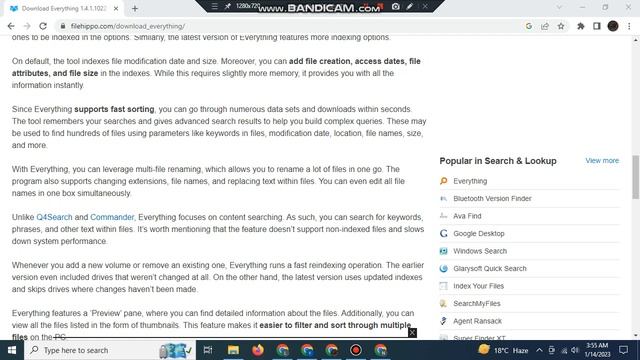Go back using the browser back arrow
The height and width of the screenshot is (360, 640).
[x=11, y=26]
